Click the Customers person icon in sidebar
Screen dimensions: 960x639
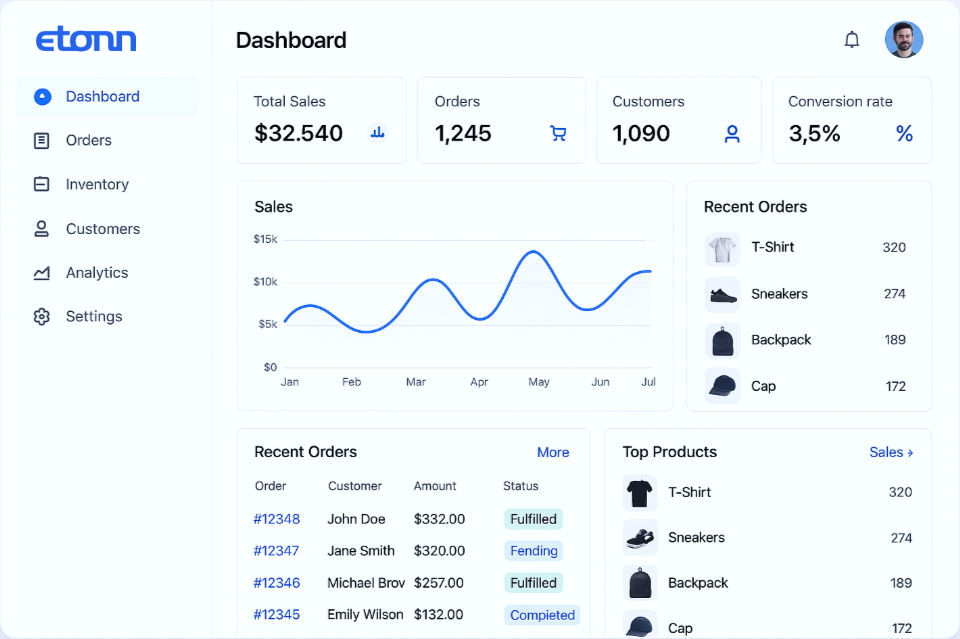coord(41,229)
